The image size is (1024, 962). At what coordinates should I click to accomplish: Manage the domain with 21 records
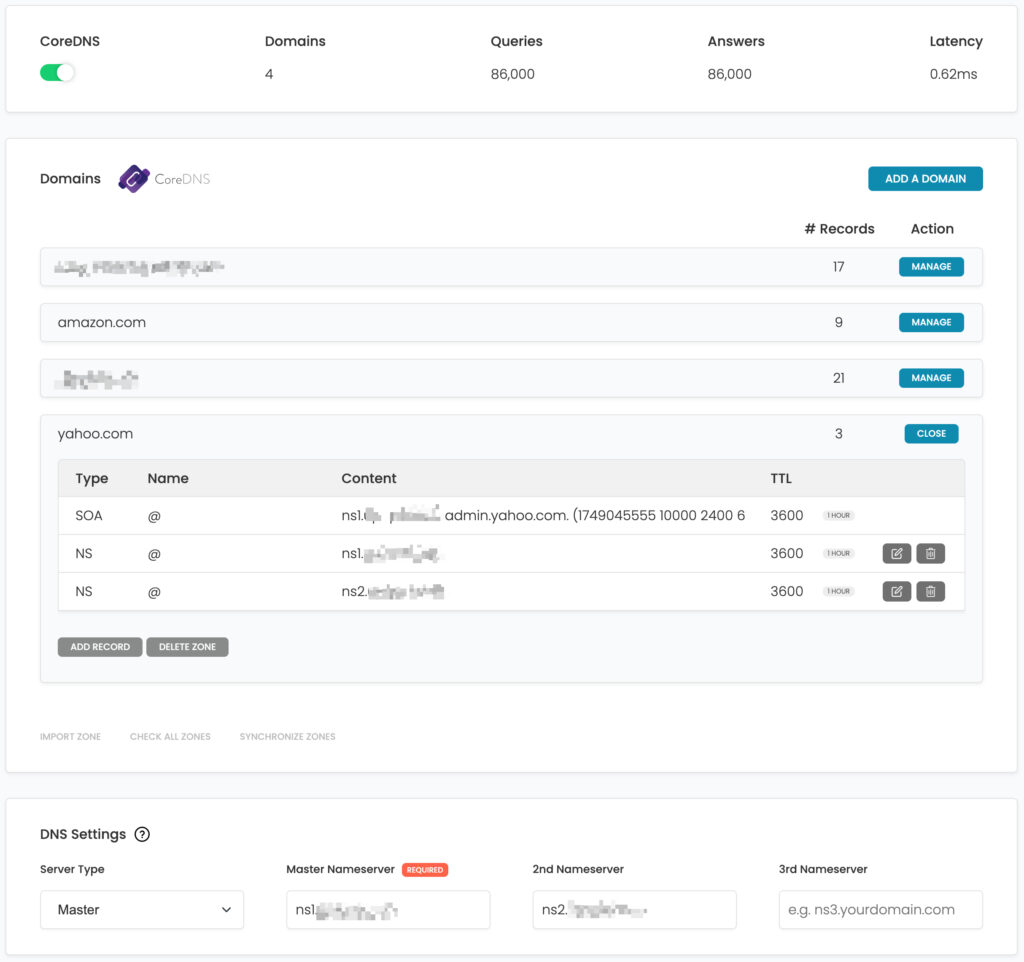click(x=930, y=378)
